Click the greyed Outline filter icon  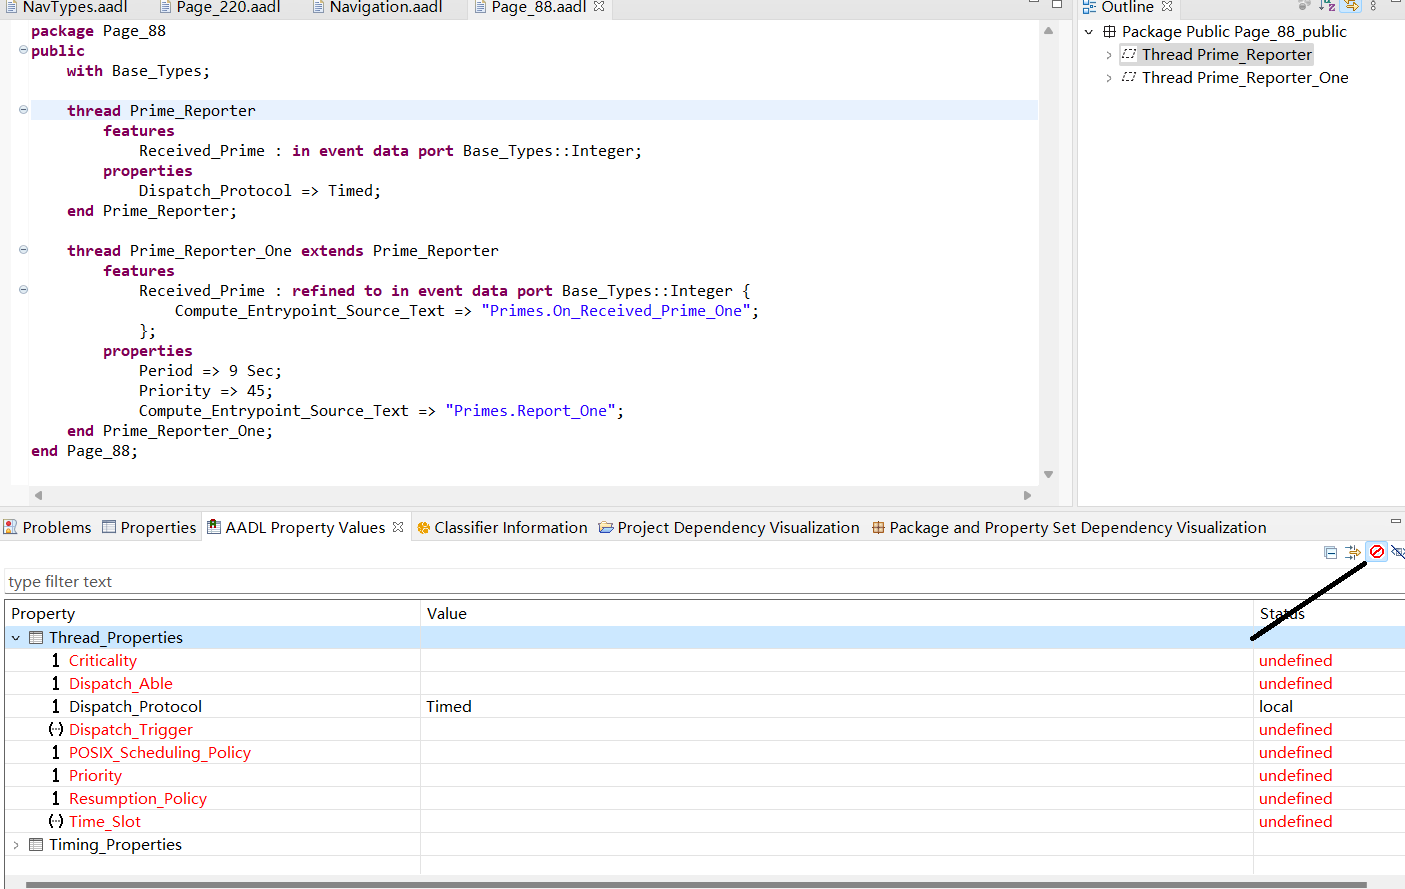tap(1304, 6)
